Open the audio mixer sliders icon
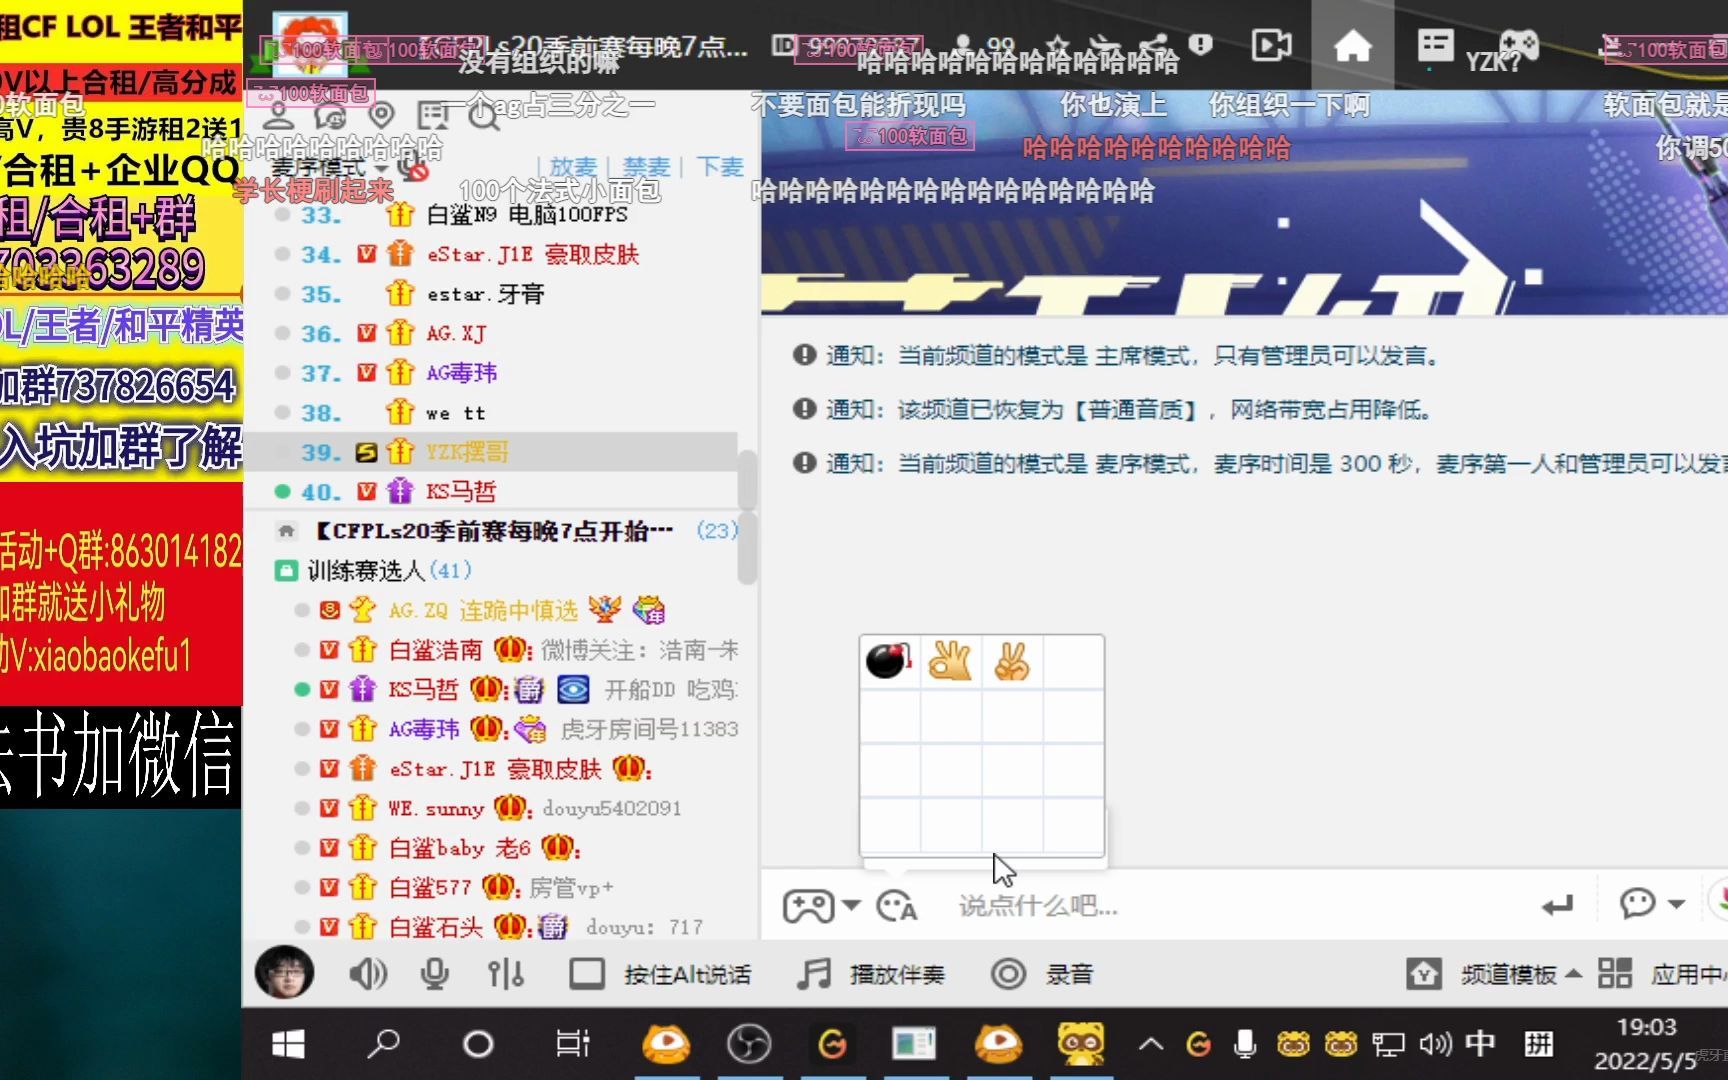Viewport: 1728px width, 1080px height. [x=505, y=974]
